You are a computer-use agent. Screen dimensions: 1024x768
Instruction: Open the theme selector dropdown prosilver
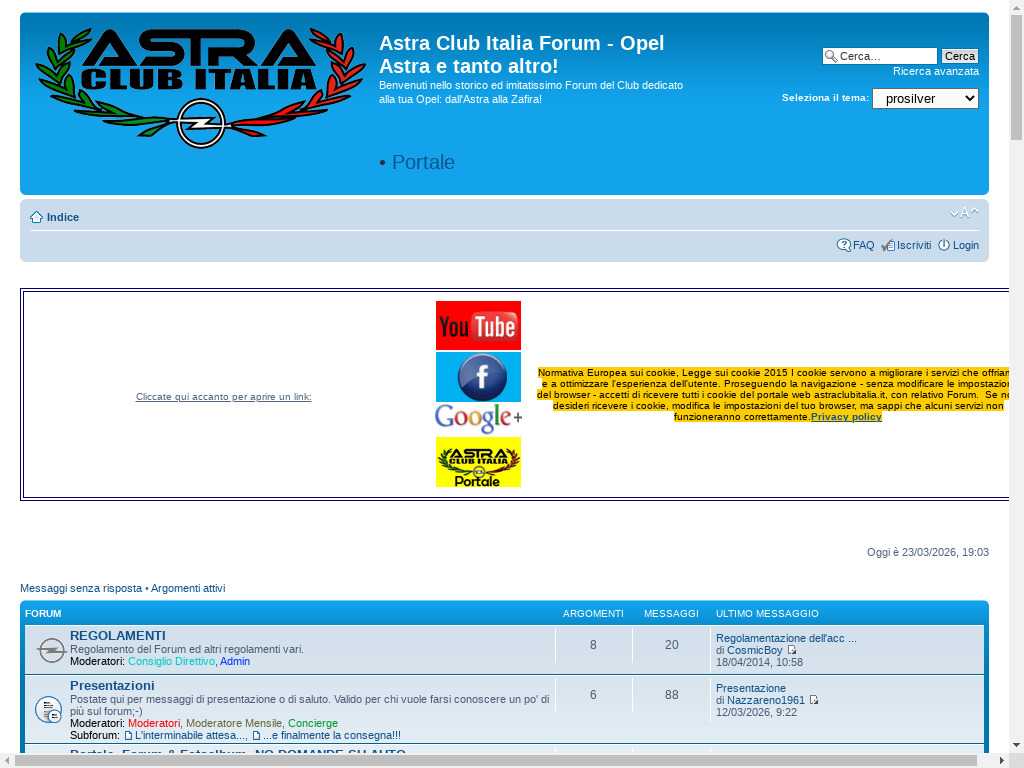925,98
